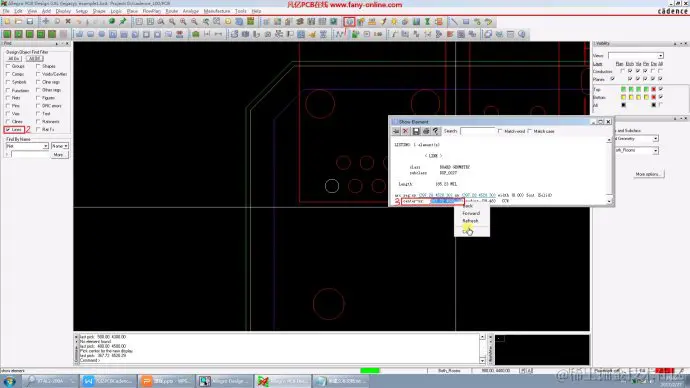Uncheck the Lines checkbox in Find filter
Viewport: 690px width, 388px height.
click(x=8, y=130)
